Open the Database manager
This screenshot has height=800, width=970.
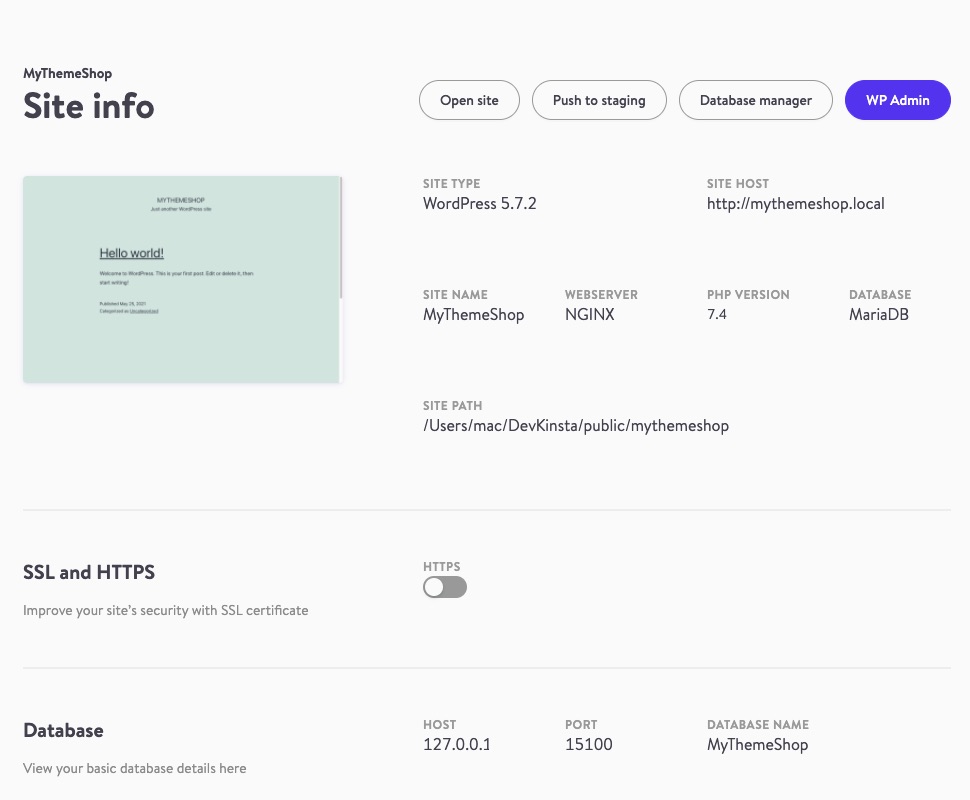pyautogui.click(x=755, y=100)
